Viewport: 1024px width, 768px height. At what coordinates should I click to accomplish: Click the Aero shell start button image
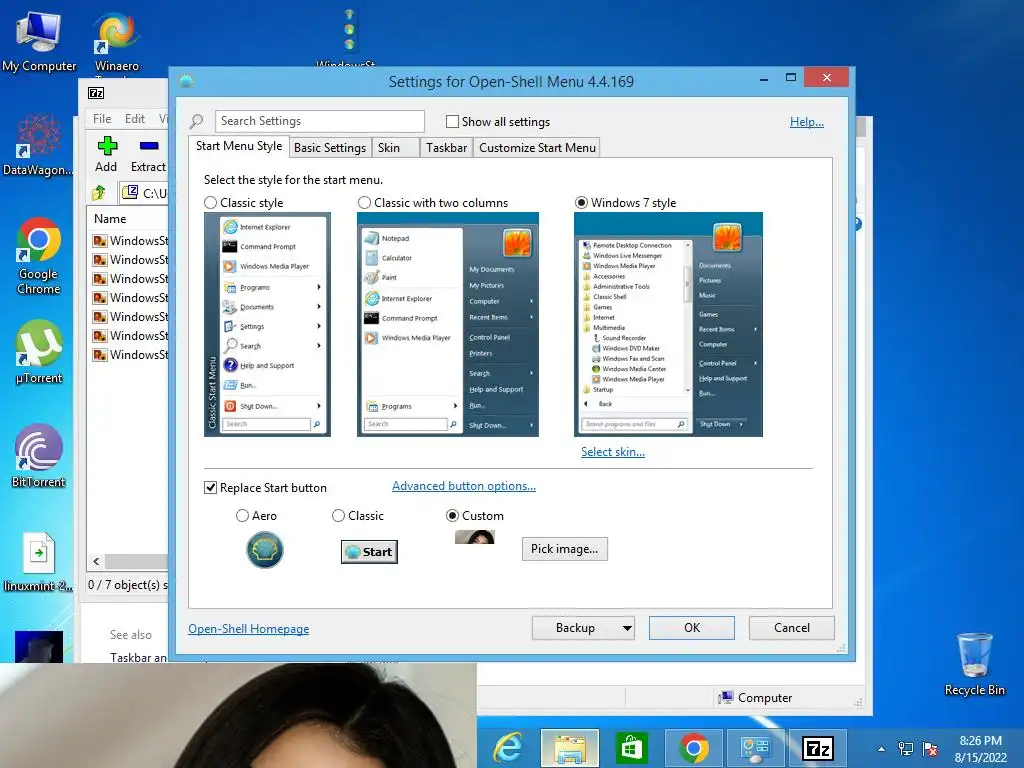tap(264, 550)
